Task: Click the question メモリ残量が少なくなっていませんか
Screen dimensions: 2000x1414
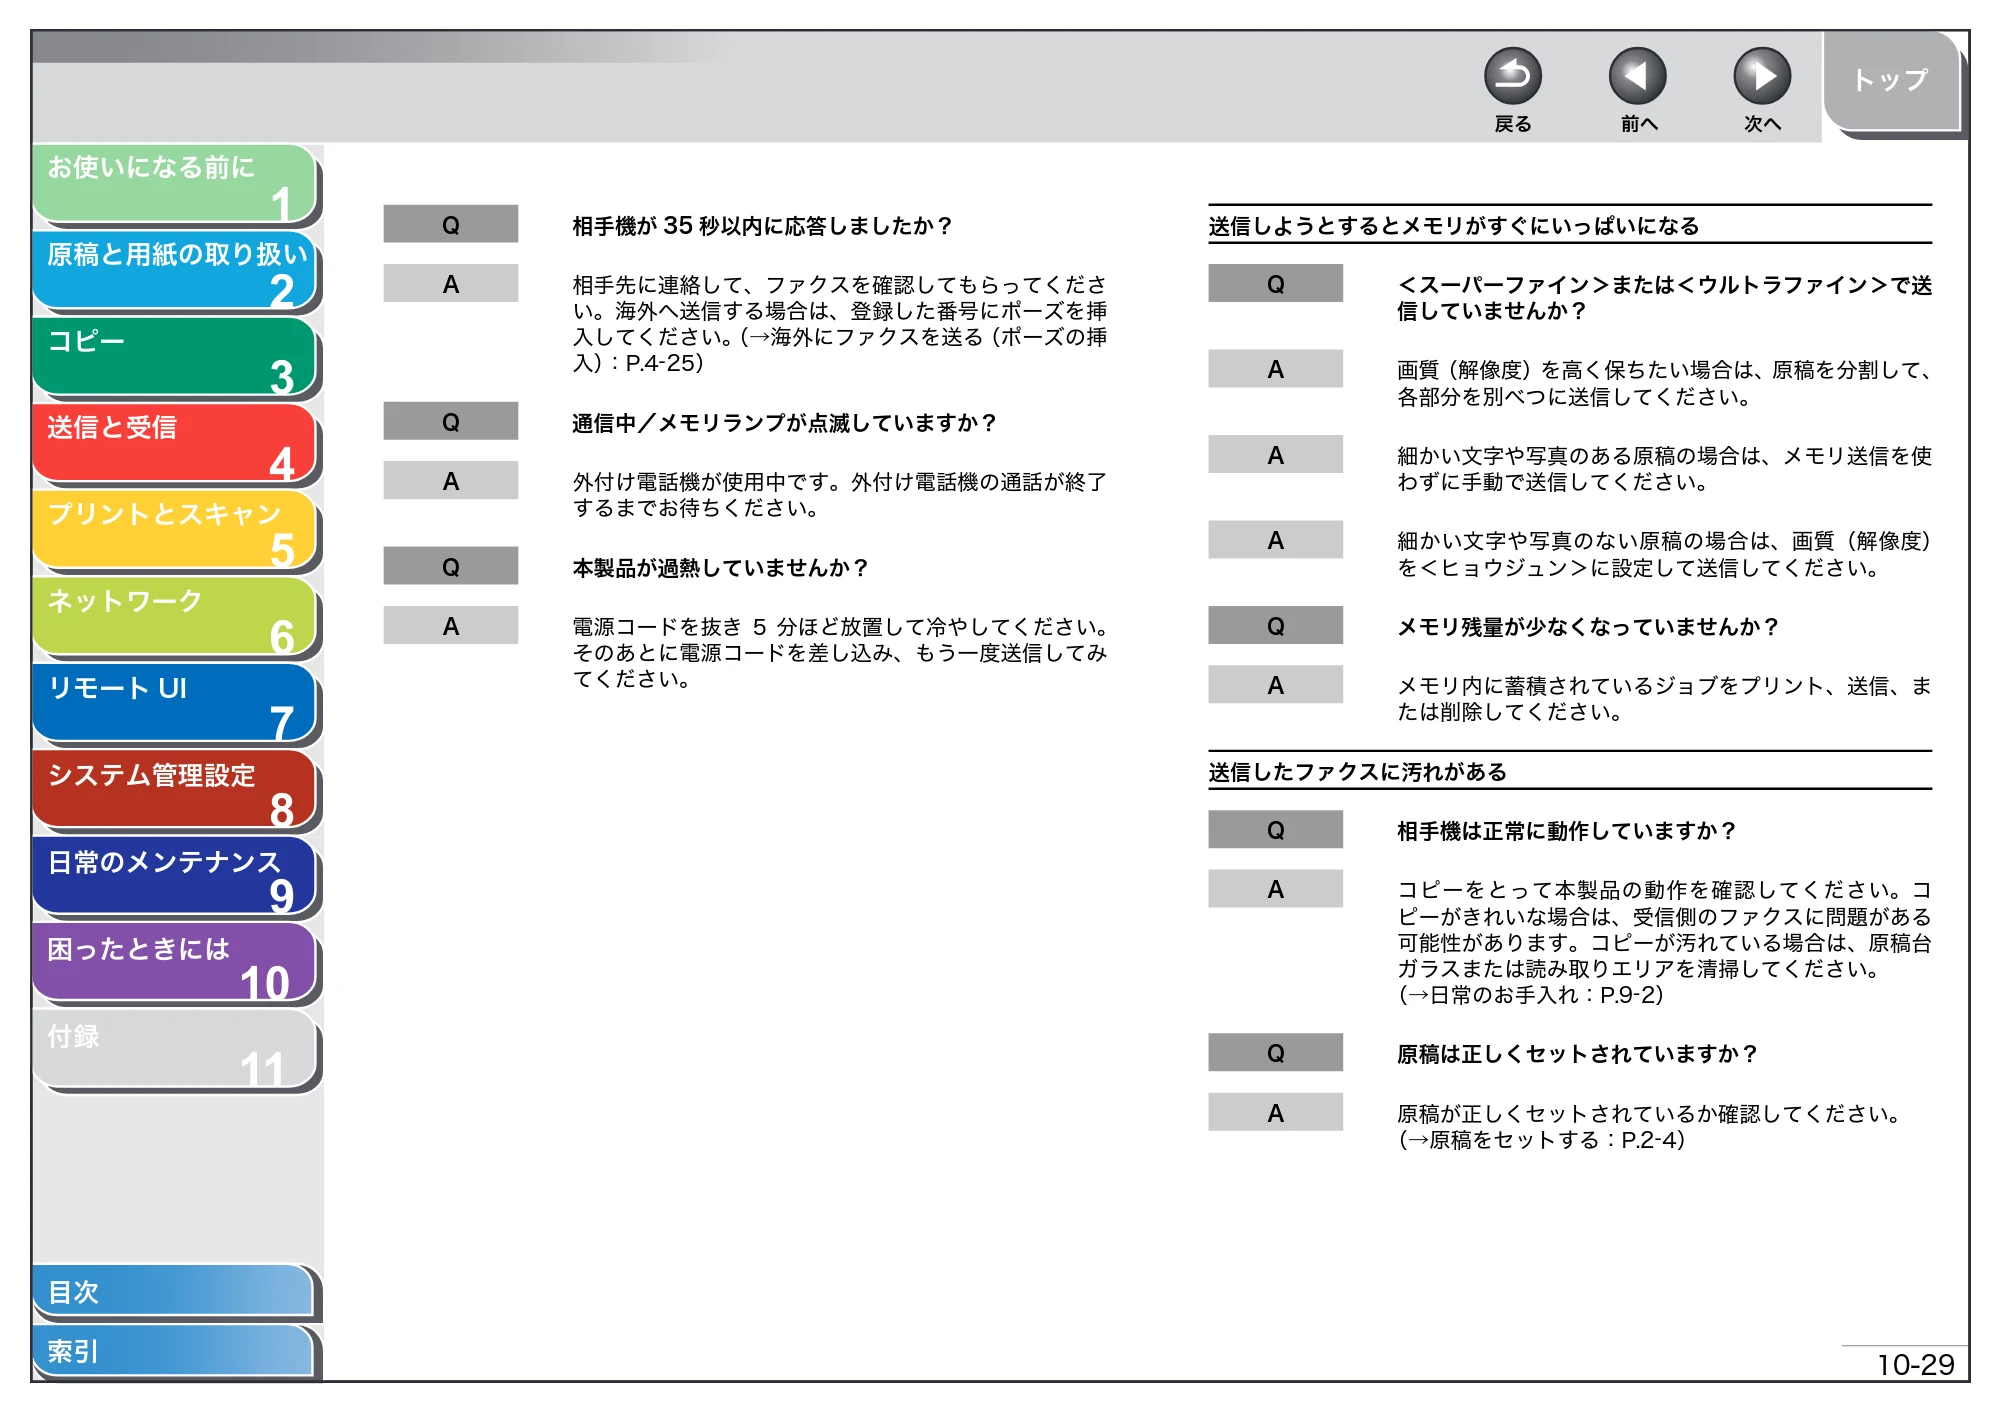Action: [x=1587, y=627]
